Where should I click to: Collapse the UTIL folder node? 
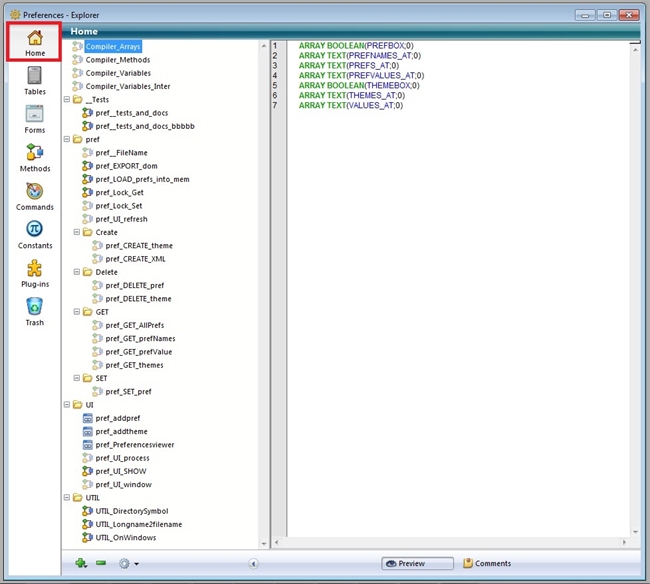66,497
